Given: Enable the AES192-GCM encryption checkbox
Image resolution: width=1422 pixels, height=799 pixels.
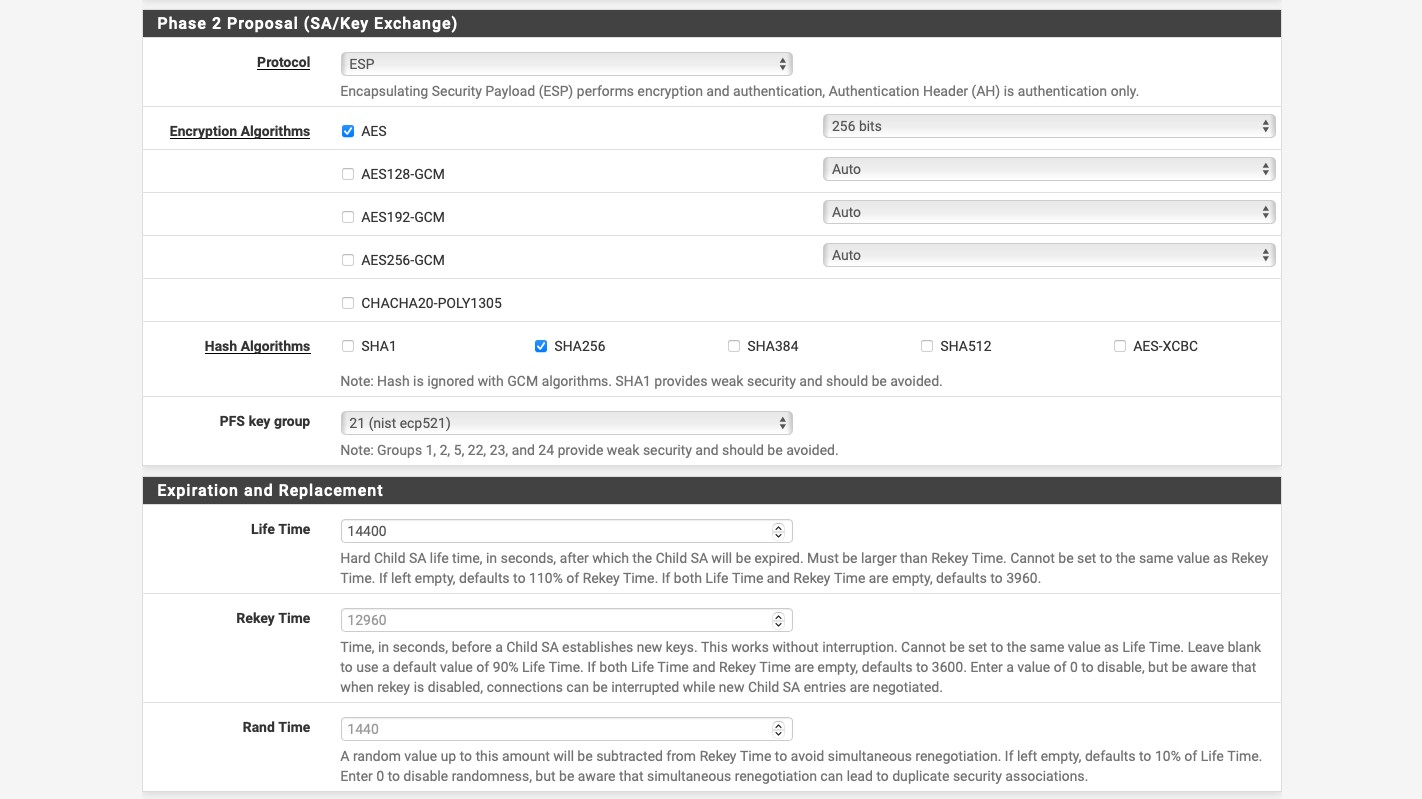Looking at the screenshot, I should 348,217.
